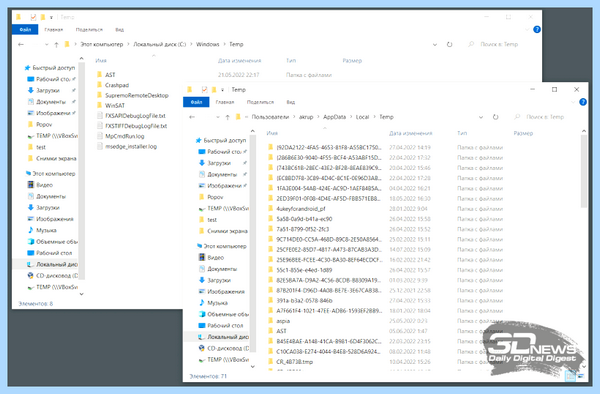The height and width of the screenshot is (394, 600).
Task: Sort by Тип column in front window
Action: 462,133
